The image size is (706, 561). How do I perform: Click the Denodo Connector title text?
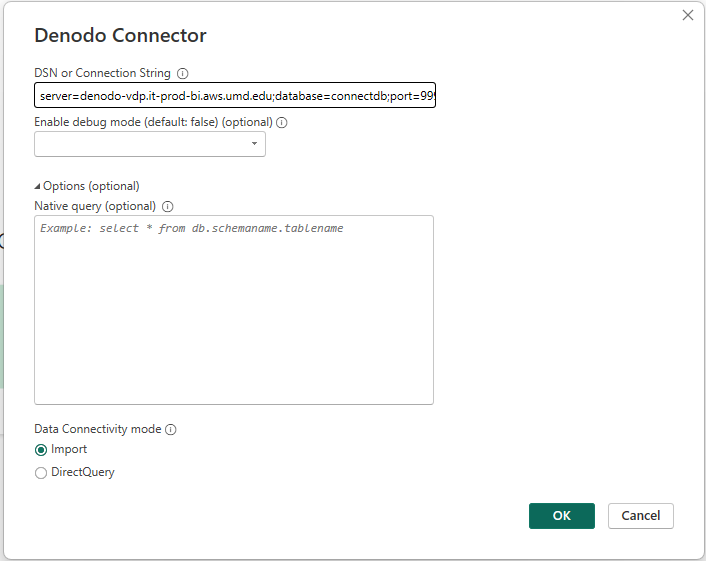[x=120, y=35]
